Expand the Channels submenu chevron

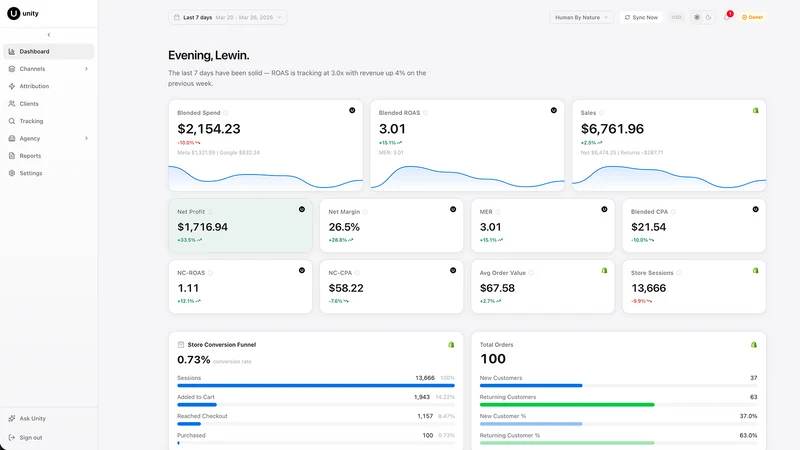(86, 69)
